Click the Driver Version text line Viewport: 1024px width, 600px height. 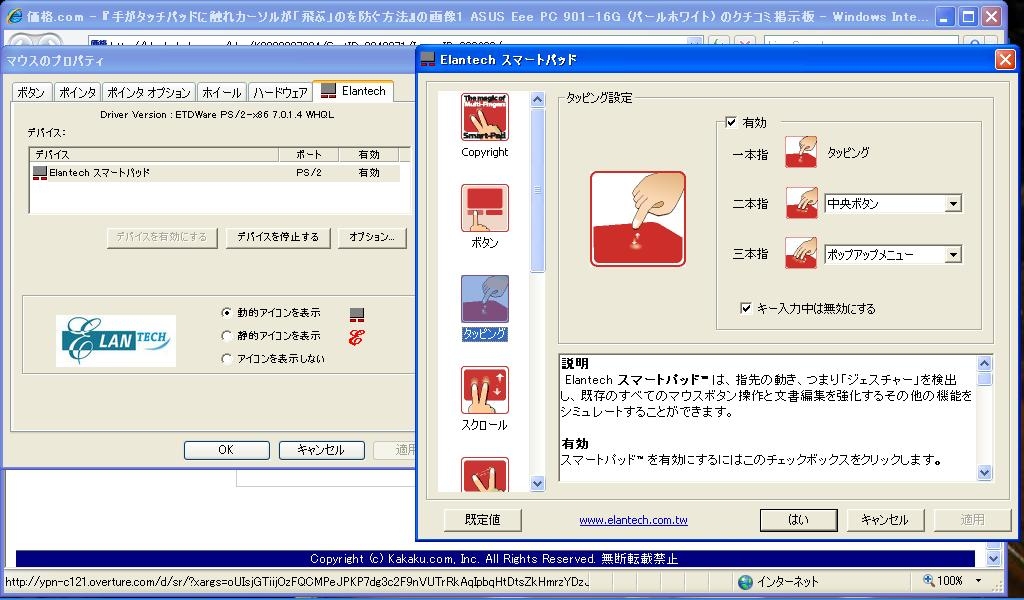[217, 114]
